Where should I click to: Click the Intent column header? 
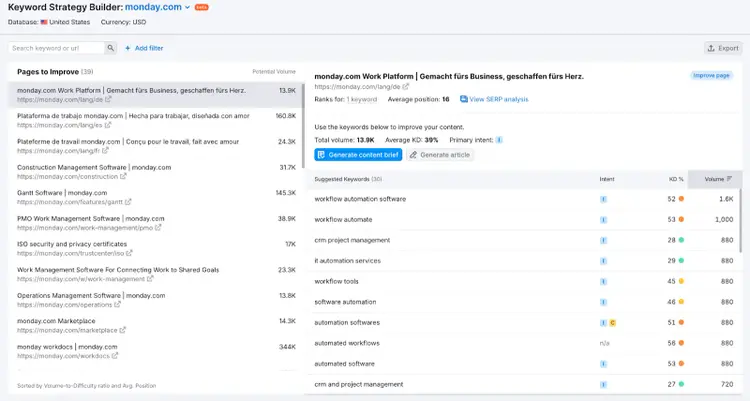[607, 179]
